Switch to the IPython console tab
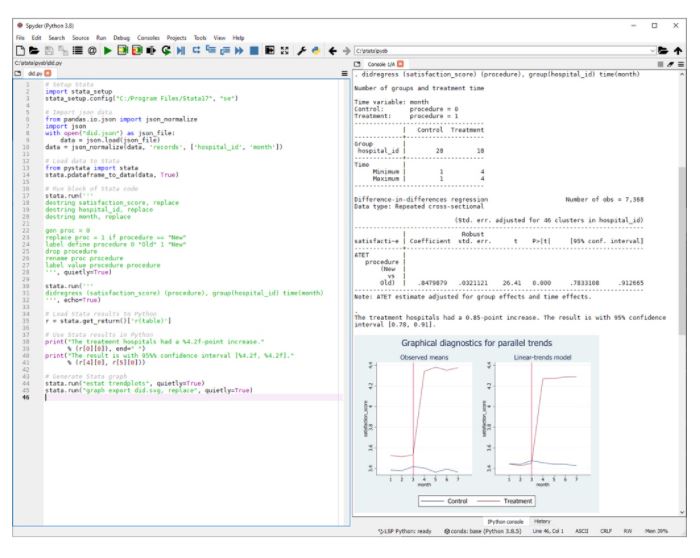 505,521
